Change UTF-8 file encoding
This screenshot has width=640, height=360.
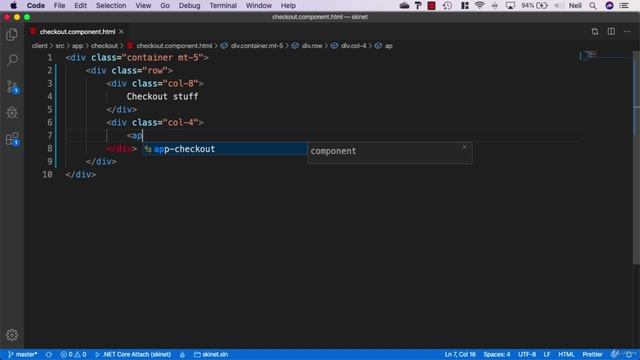tap(527, 354)
